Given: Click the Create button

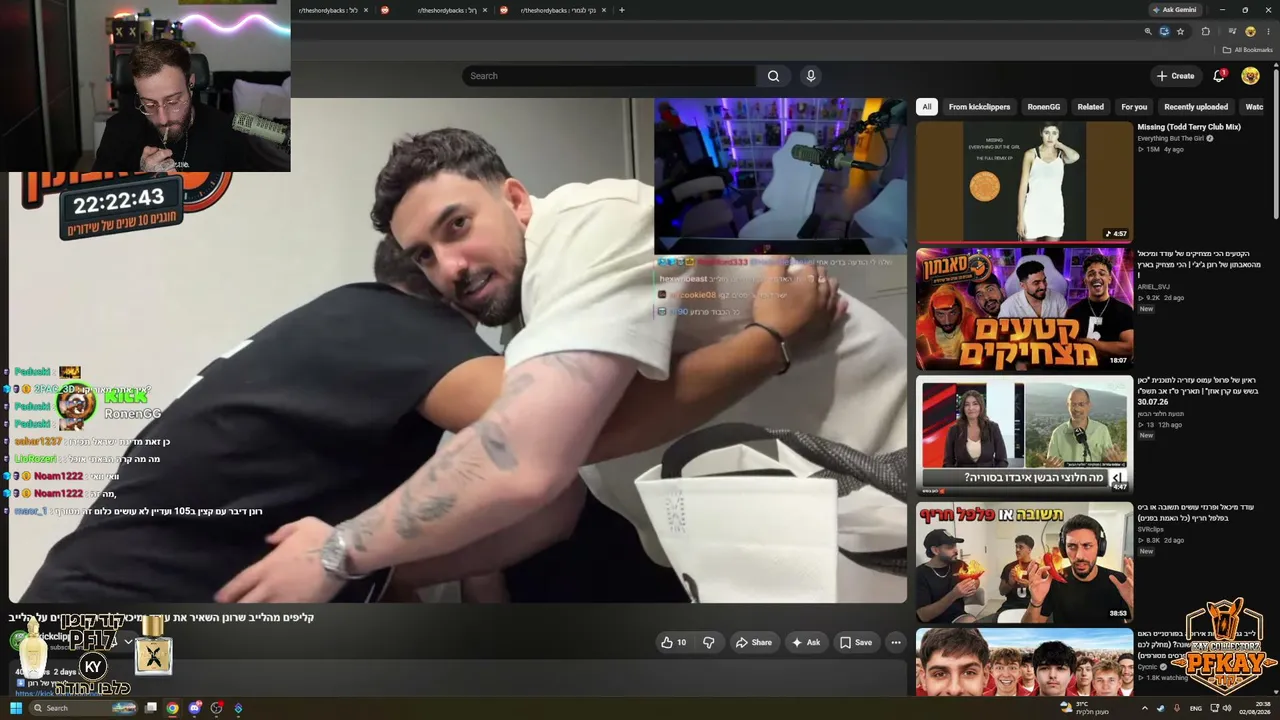Looking at the screenshot, I should [1175, 76].
